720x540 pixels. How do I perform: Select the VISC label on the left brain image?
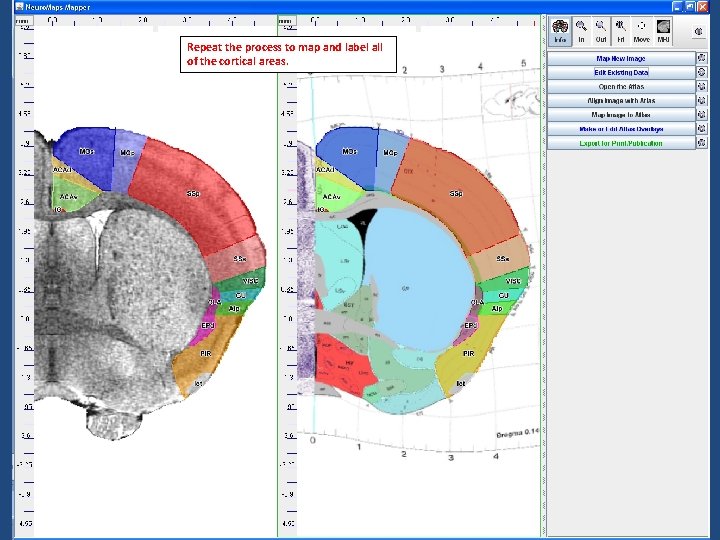(x=251, y=281)
